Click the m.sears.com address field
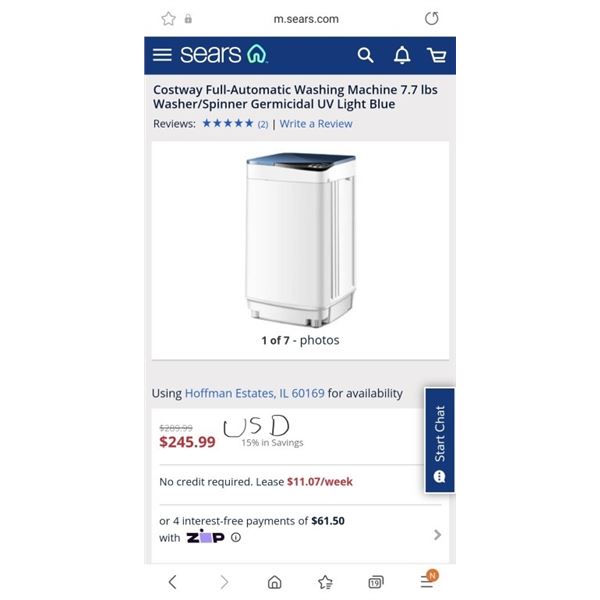Image resolution: width=600 pixels, height=600 pixels. pyautogui.click(x=306, y=19)
